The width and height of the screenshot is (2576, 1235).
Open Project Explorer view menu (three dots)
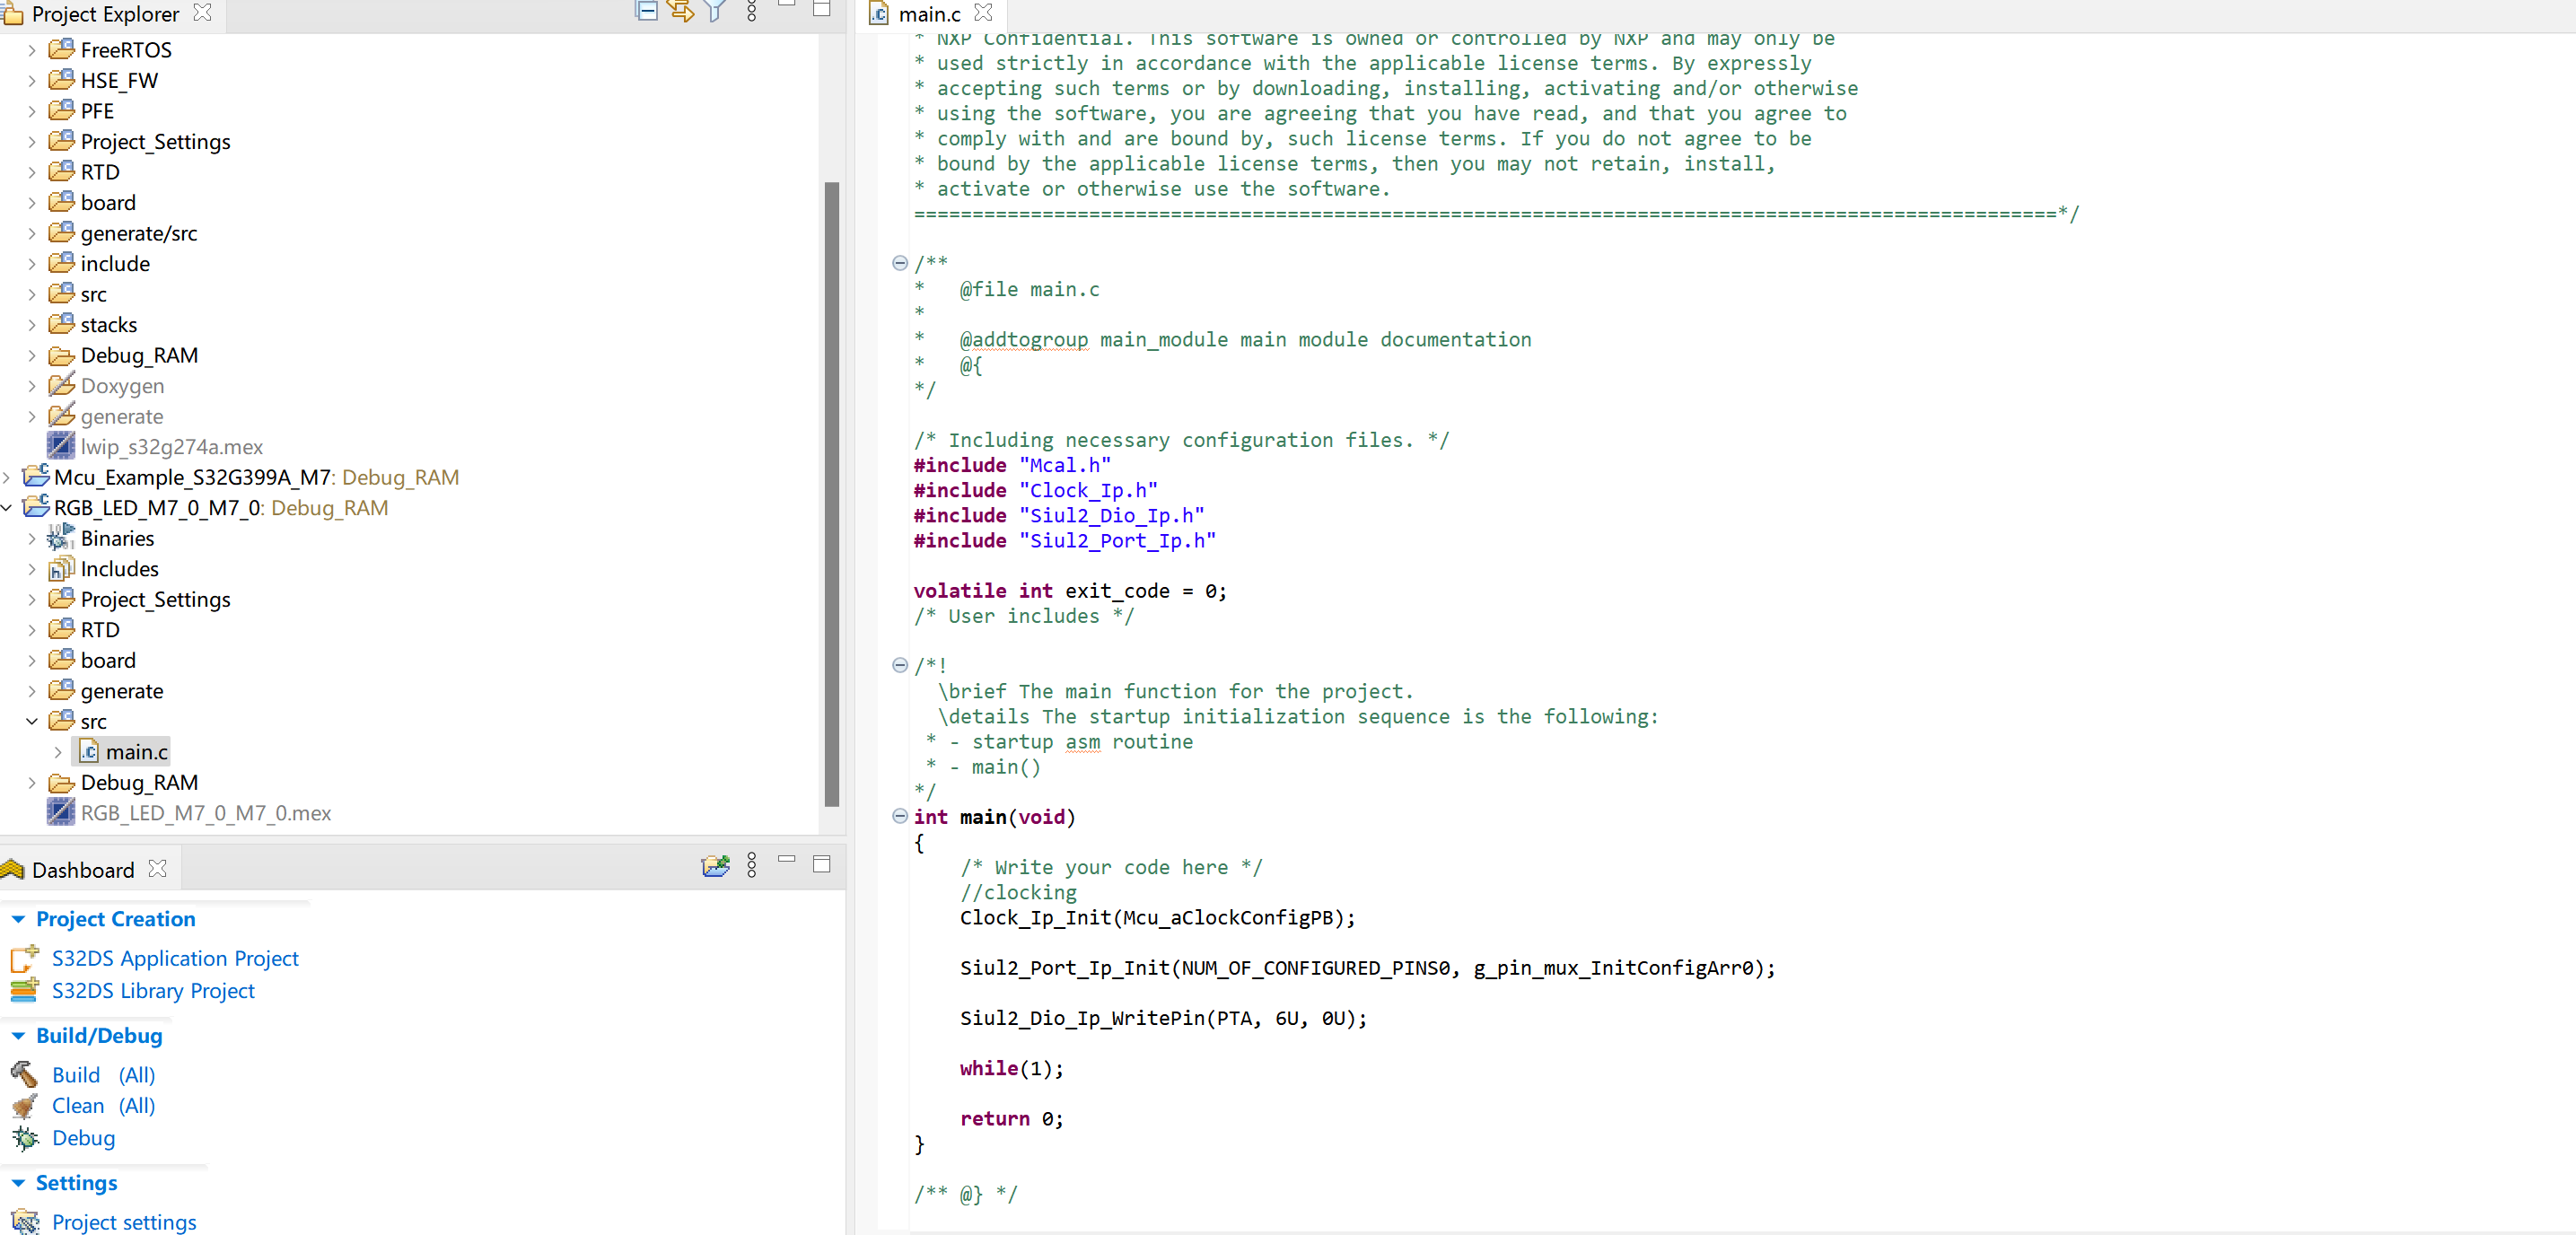tap(752, 11)
